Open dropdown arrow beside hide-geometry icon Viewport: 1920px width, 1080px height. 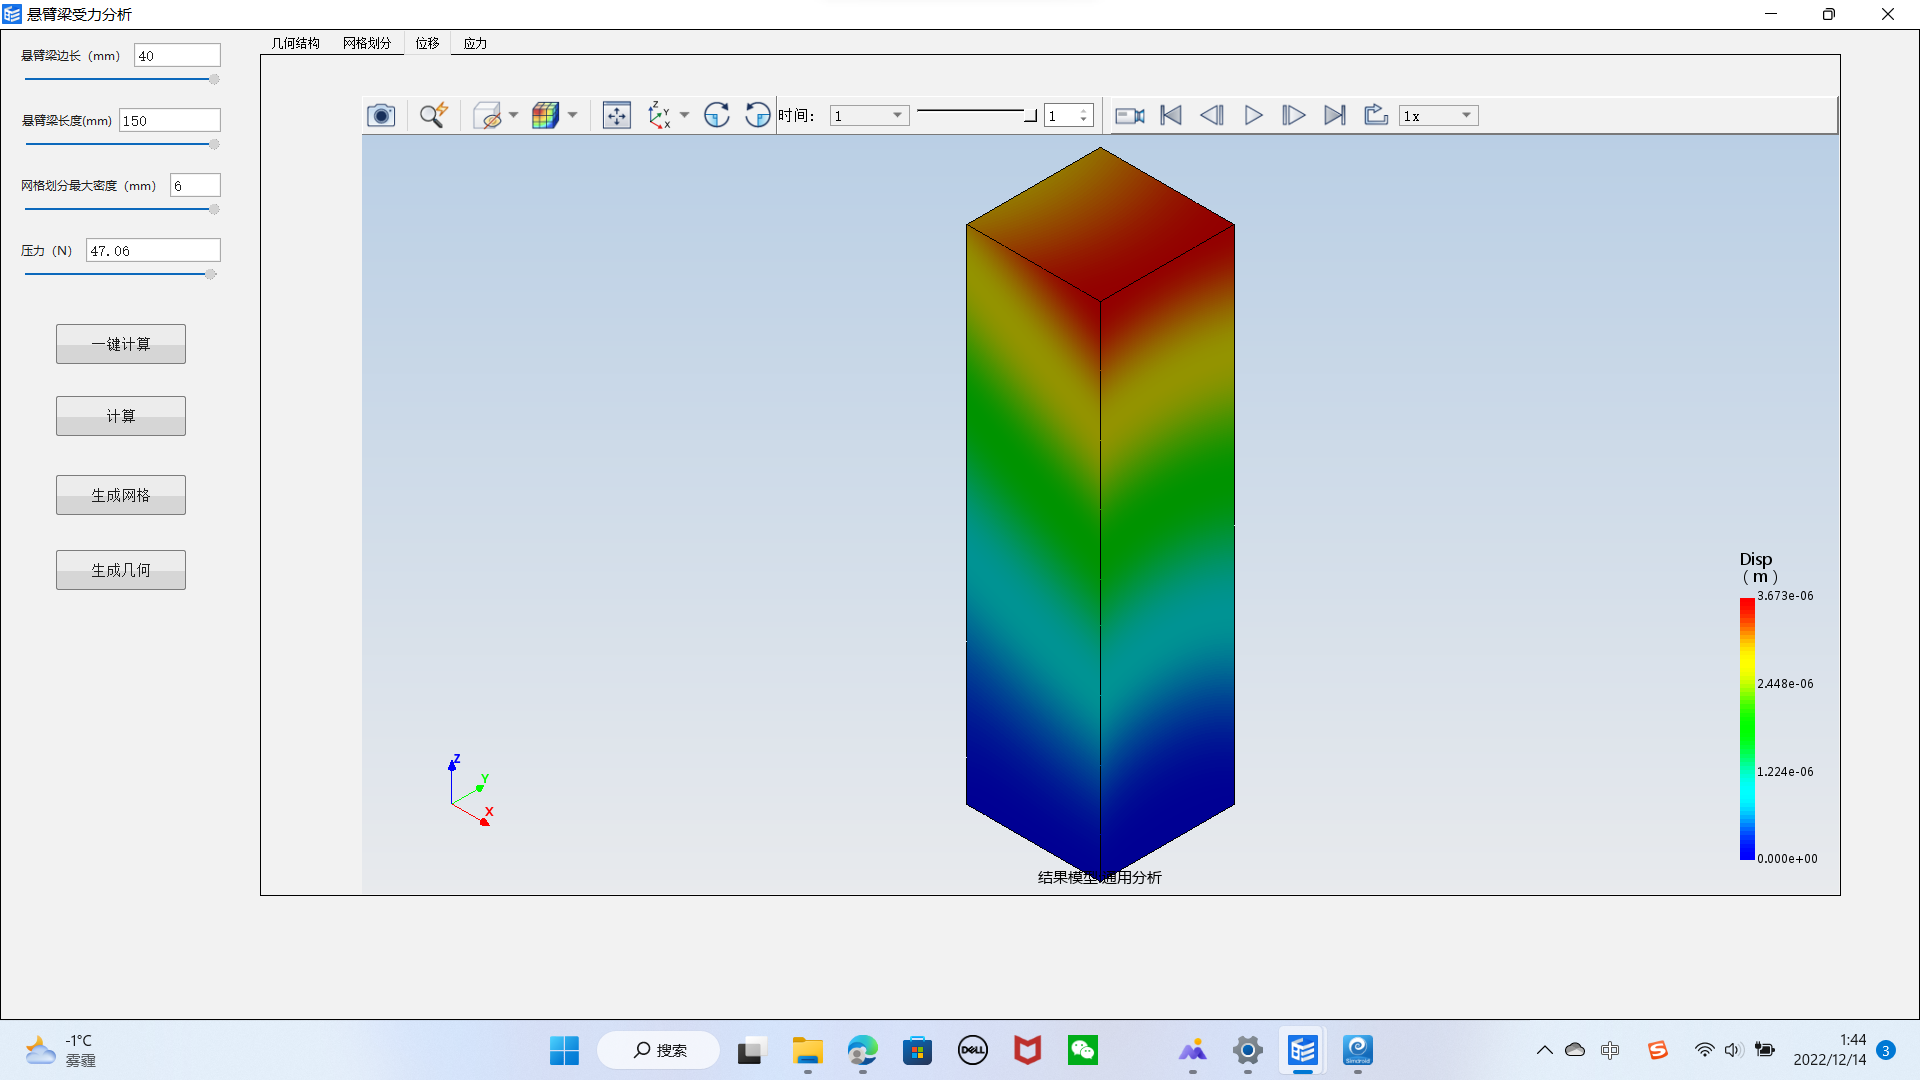tap(513, 116)
